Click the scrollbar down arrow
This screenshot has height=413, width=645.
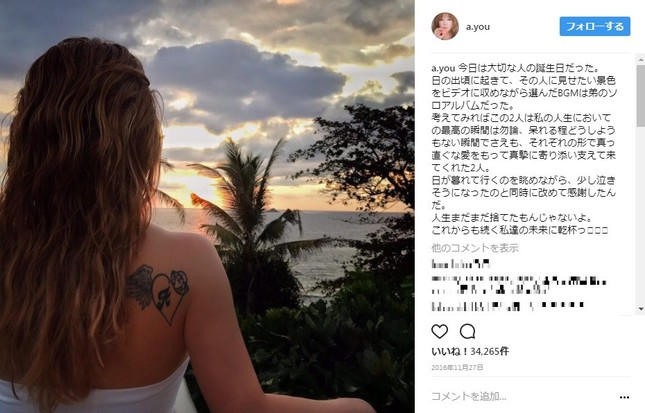[641, 309]
